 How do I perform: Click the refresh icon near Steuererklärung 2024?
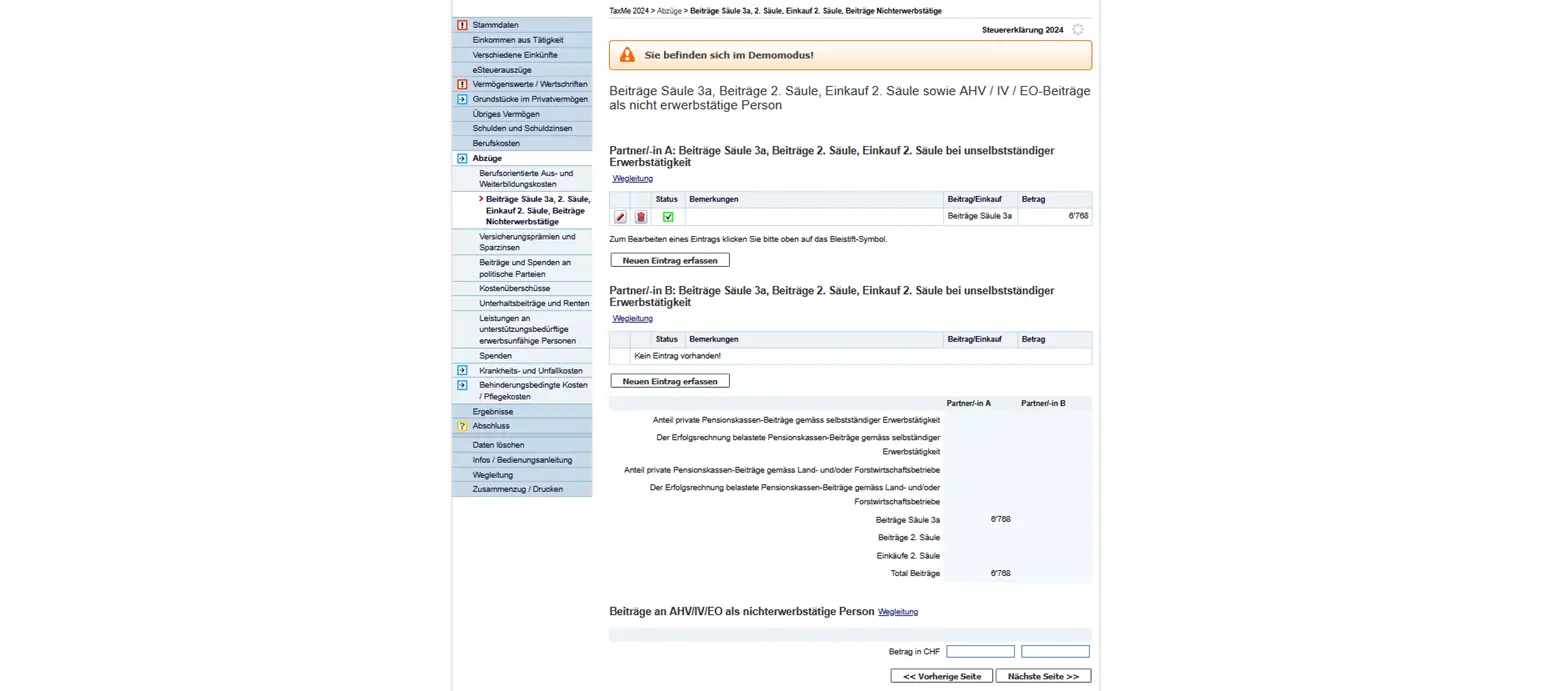[1078, 30]
